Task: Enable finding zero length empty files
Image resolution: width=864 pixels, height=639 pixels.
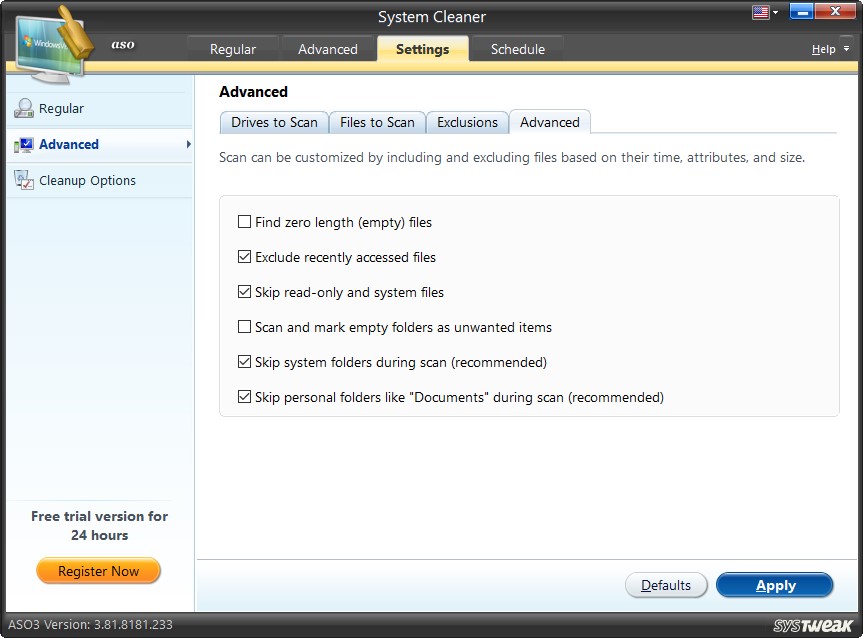Action: click(x=244, y=222)
